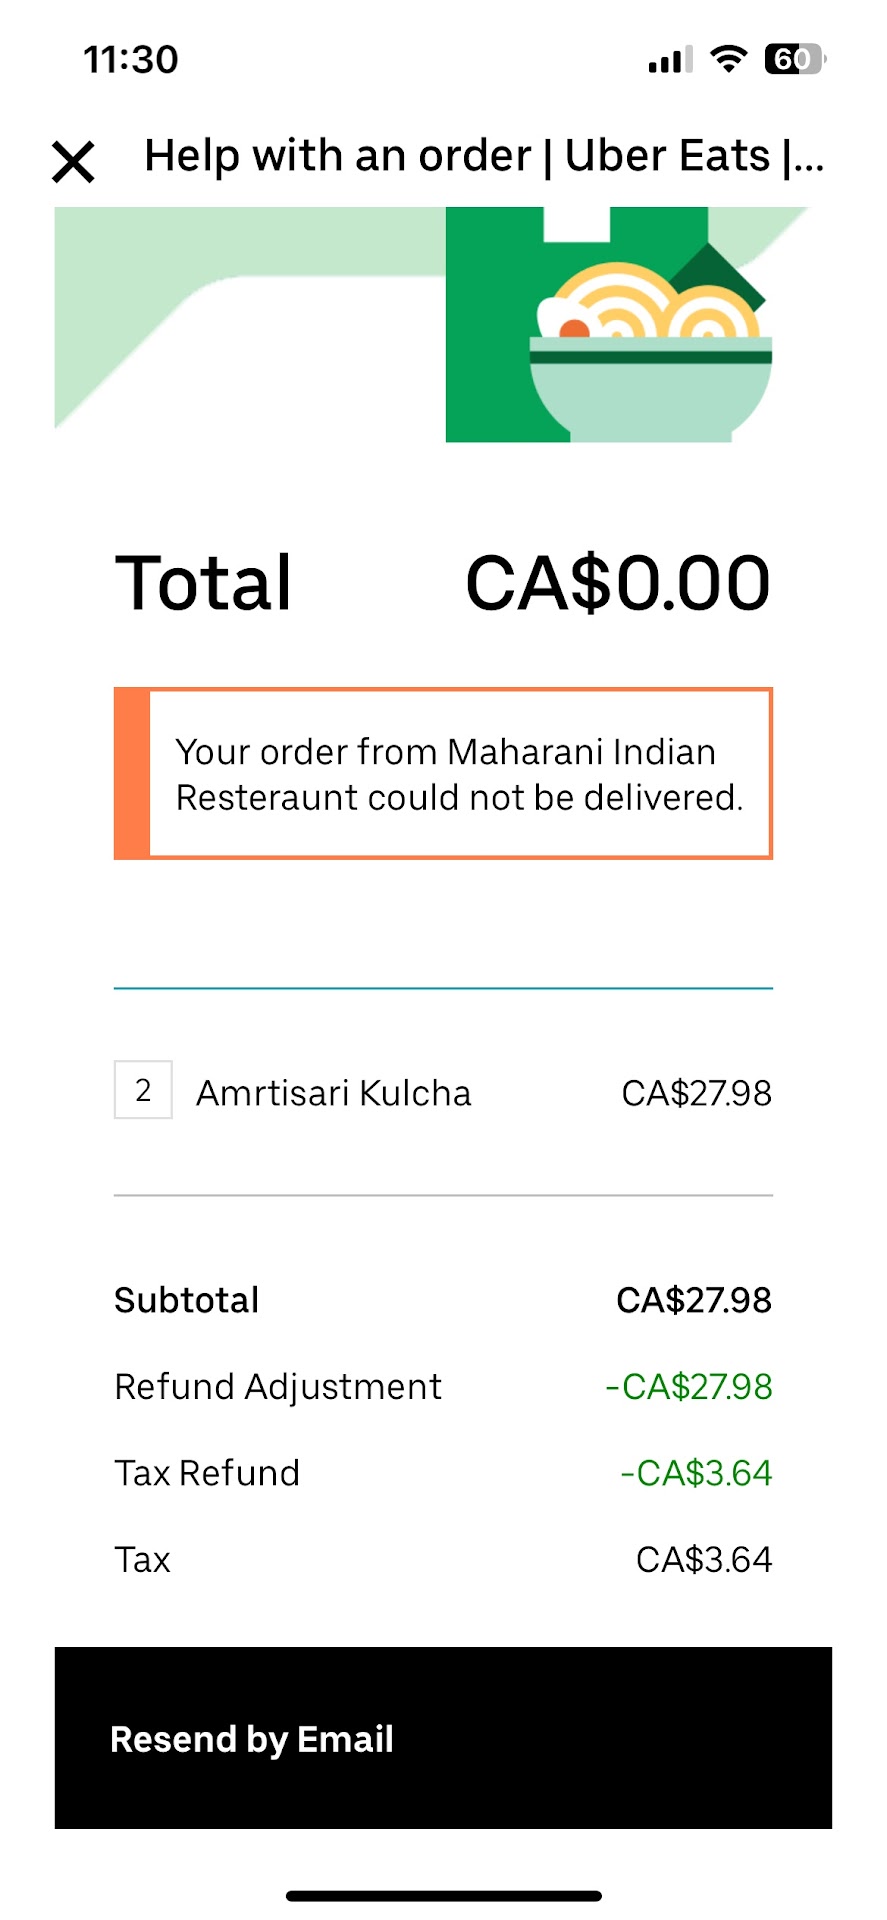Tap the home indicator bar

[443, 1896]
